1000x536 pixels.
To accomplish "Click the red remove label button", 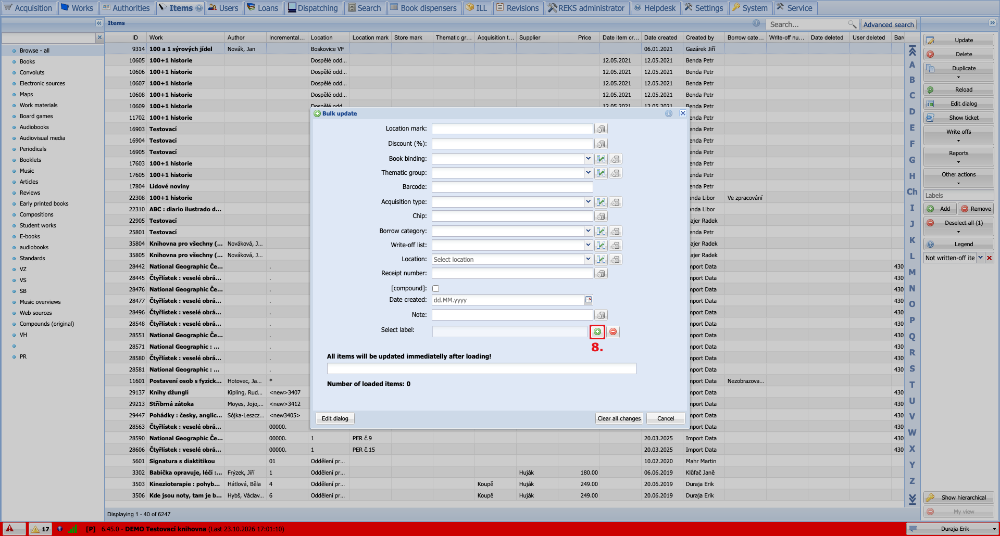I will [x=613, y=332].
